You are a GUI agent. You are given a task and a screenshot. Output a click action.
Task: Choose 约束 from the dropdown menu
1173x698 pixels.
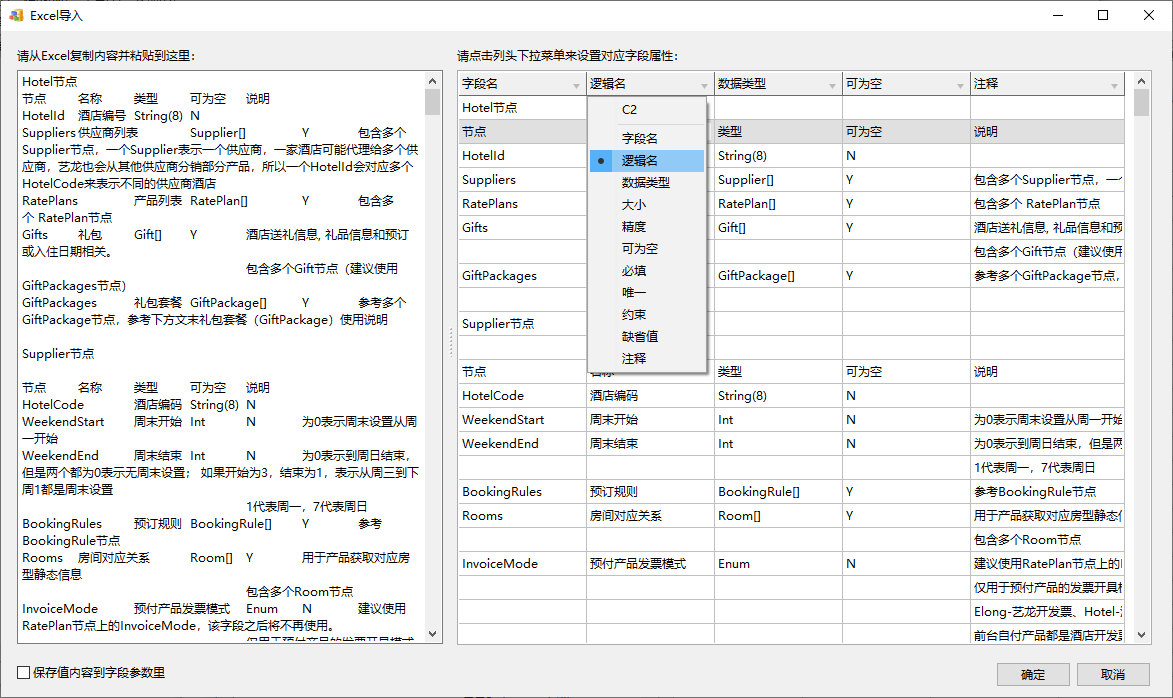tap(647, 315)
